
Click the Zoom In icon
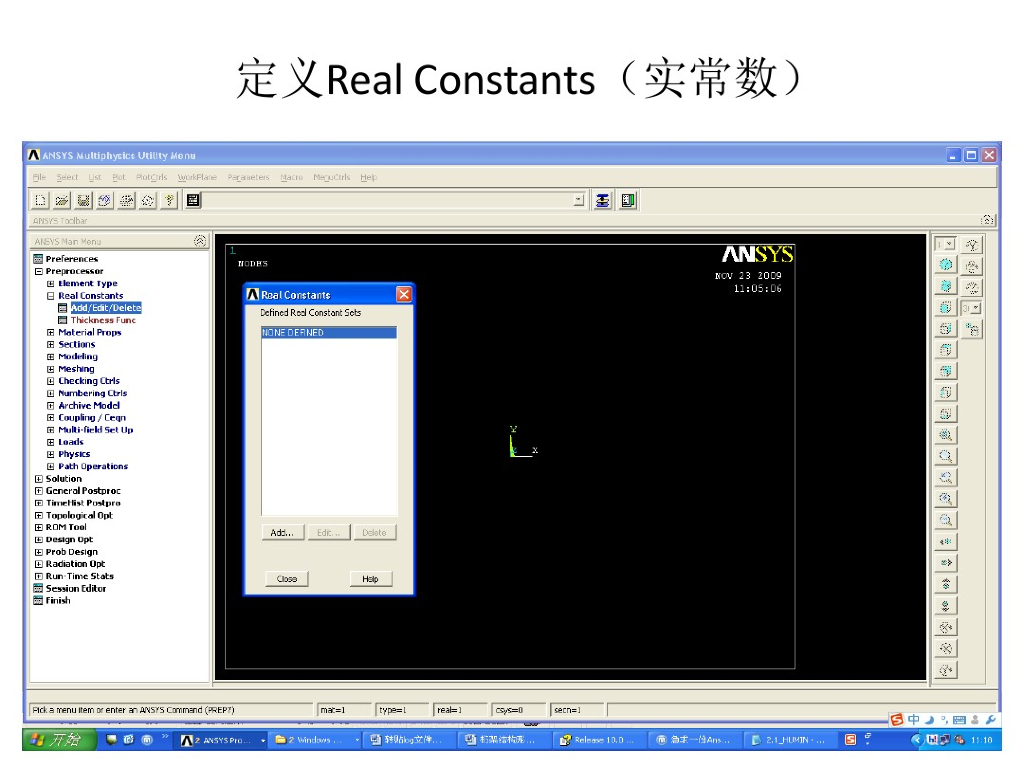pos(945,499)
